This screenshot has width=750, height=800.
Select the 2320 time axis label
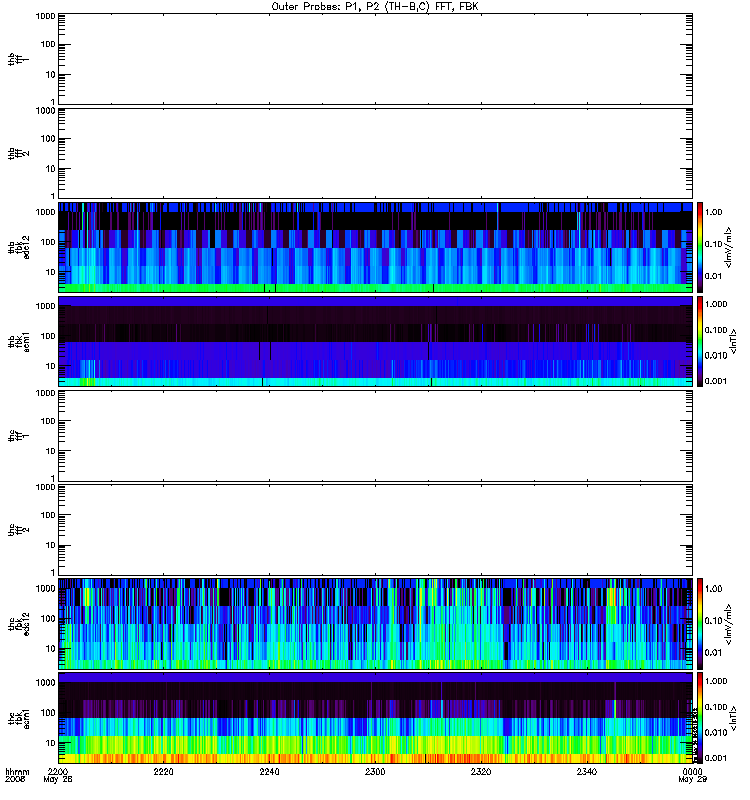pos(481,772)
